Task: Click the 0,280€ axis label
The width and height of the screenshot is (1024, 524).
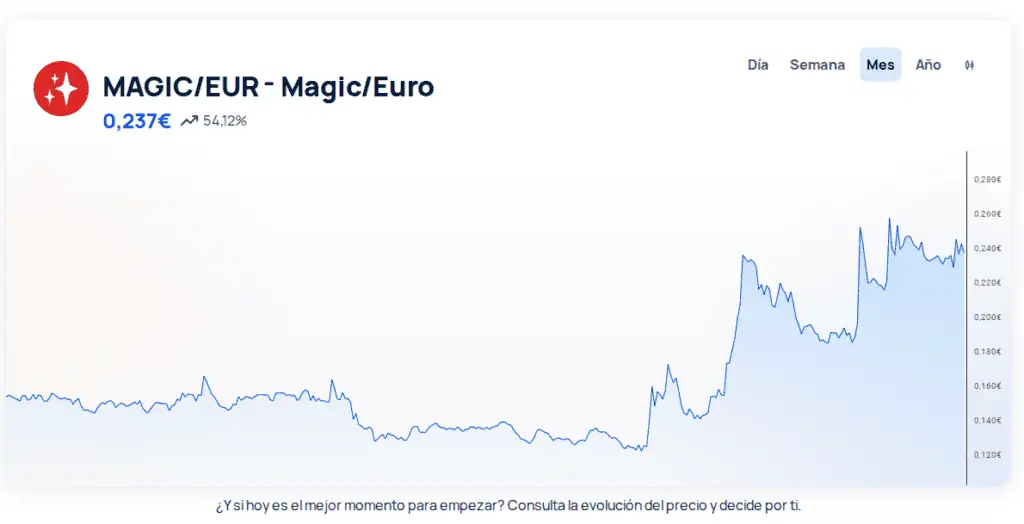Action: point(987,180)
